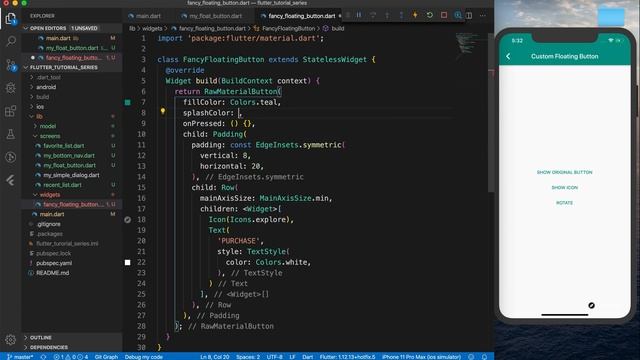640x360 pixels.
Task: Click the widgets breadcrumb segment
Action: (x=152, y=29)
